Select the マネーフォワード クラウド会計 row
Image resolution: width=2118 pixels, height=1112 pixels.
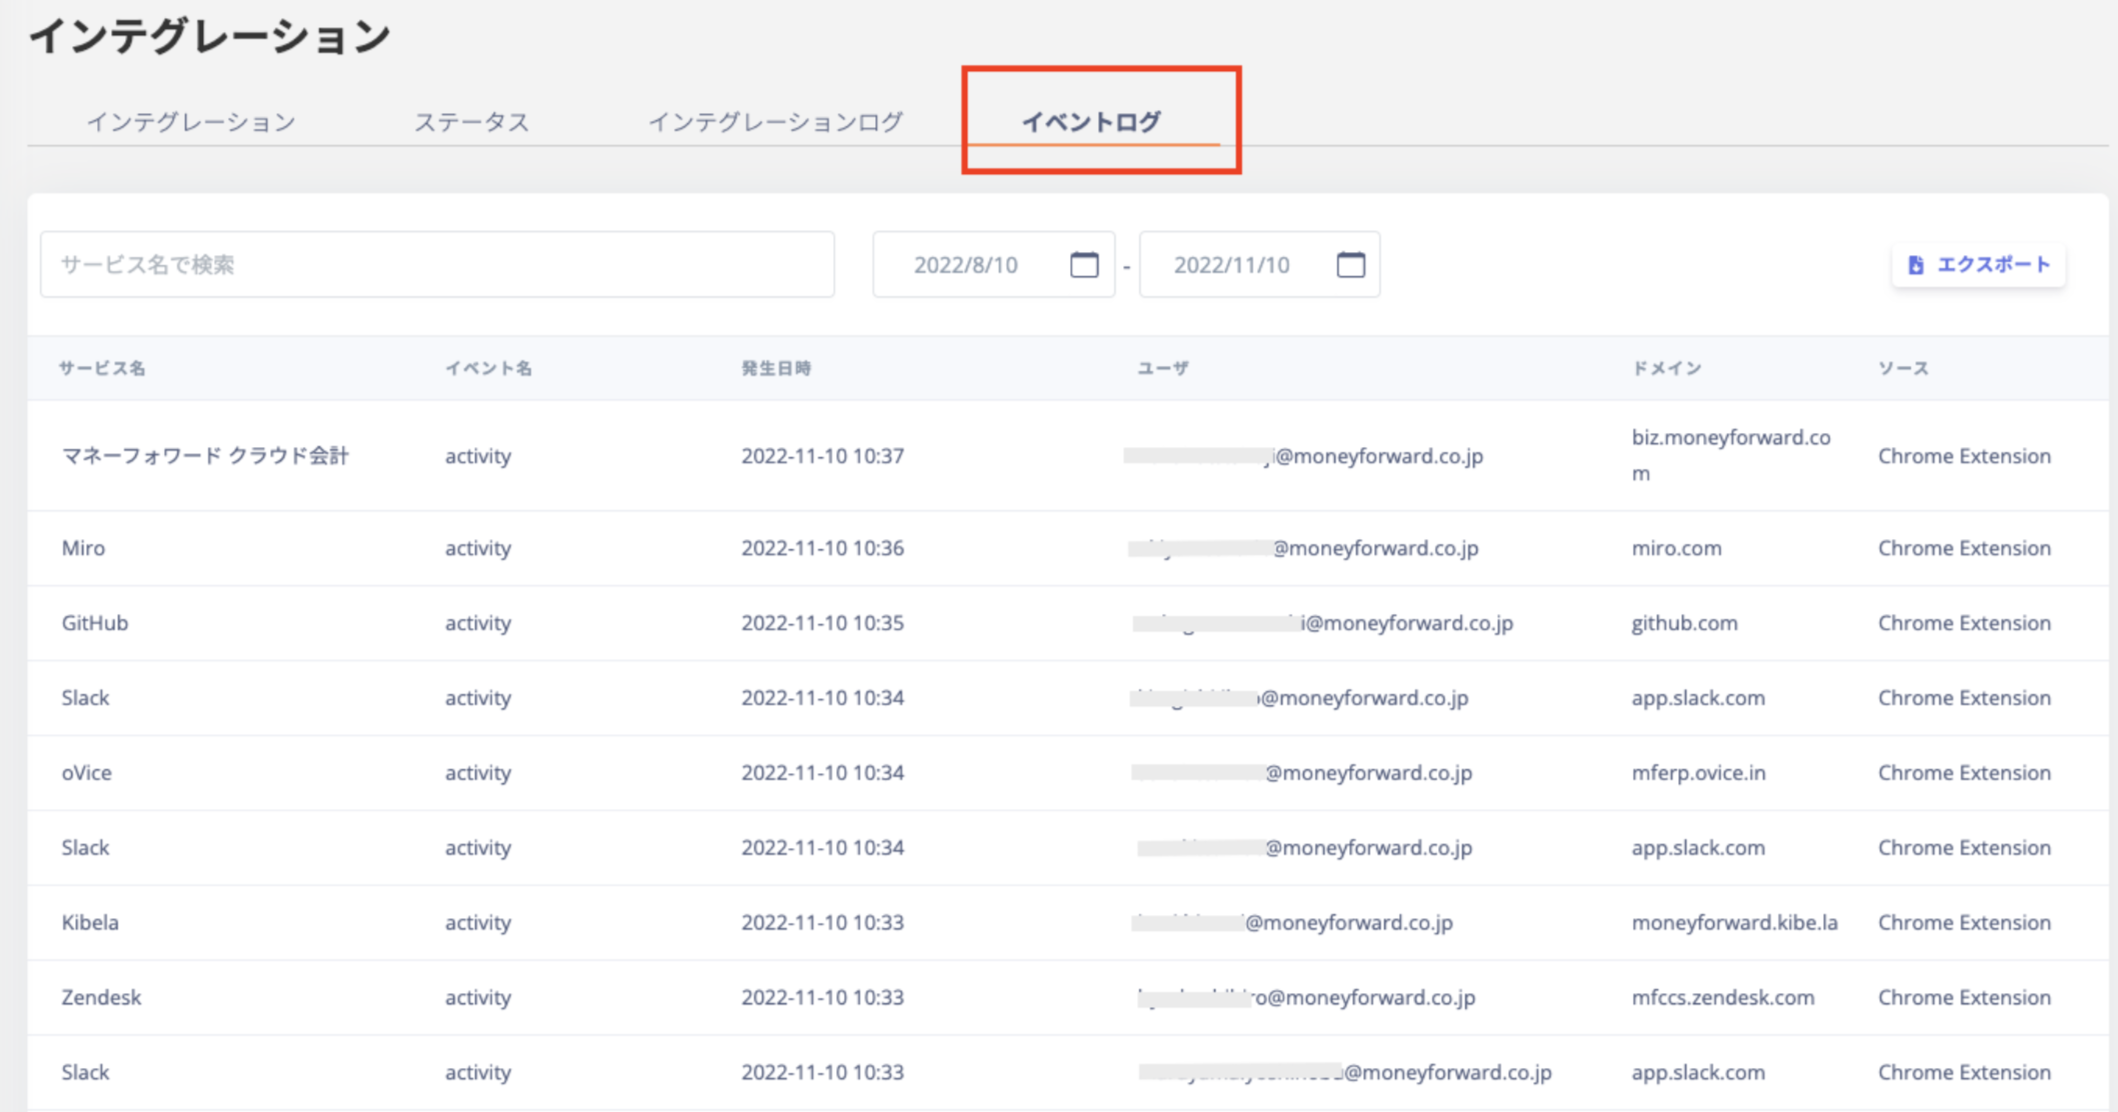pyautogui.click(x=205, y=456)
